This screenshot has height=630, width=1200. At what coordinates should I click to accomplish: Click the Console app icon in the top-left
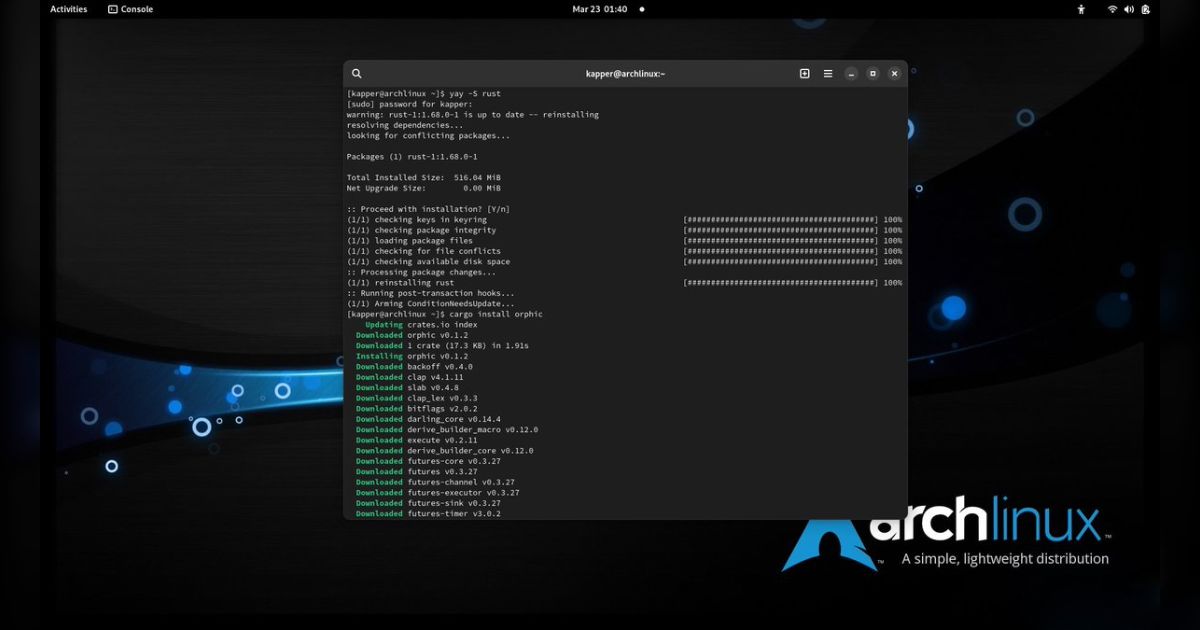pos(113,9)
